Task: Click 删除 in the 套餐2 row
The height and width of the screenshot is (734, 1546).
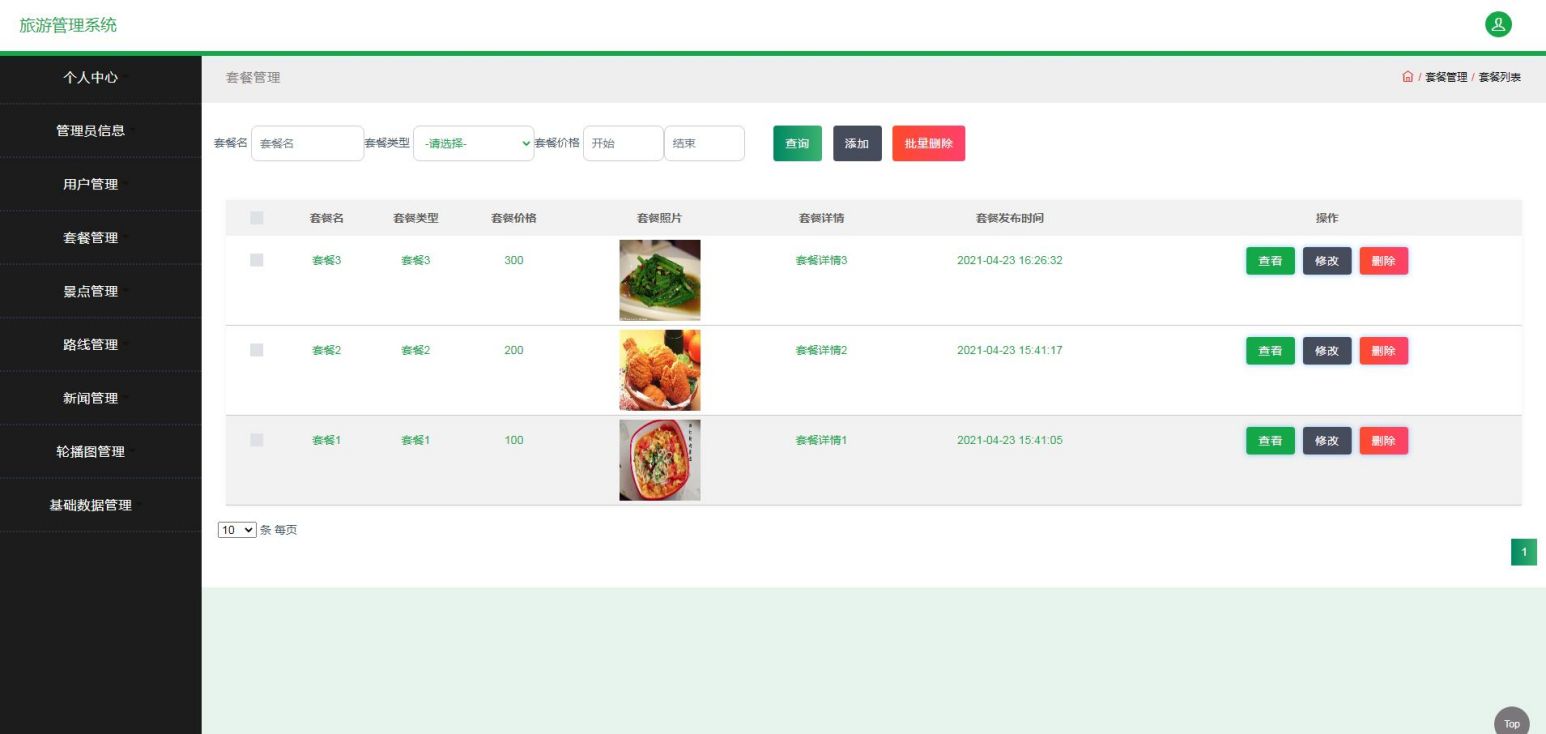Action: tap(1384, 351)
